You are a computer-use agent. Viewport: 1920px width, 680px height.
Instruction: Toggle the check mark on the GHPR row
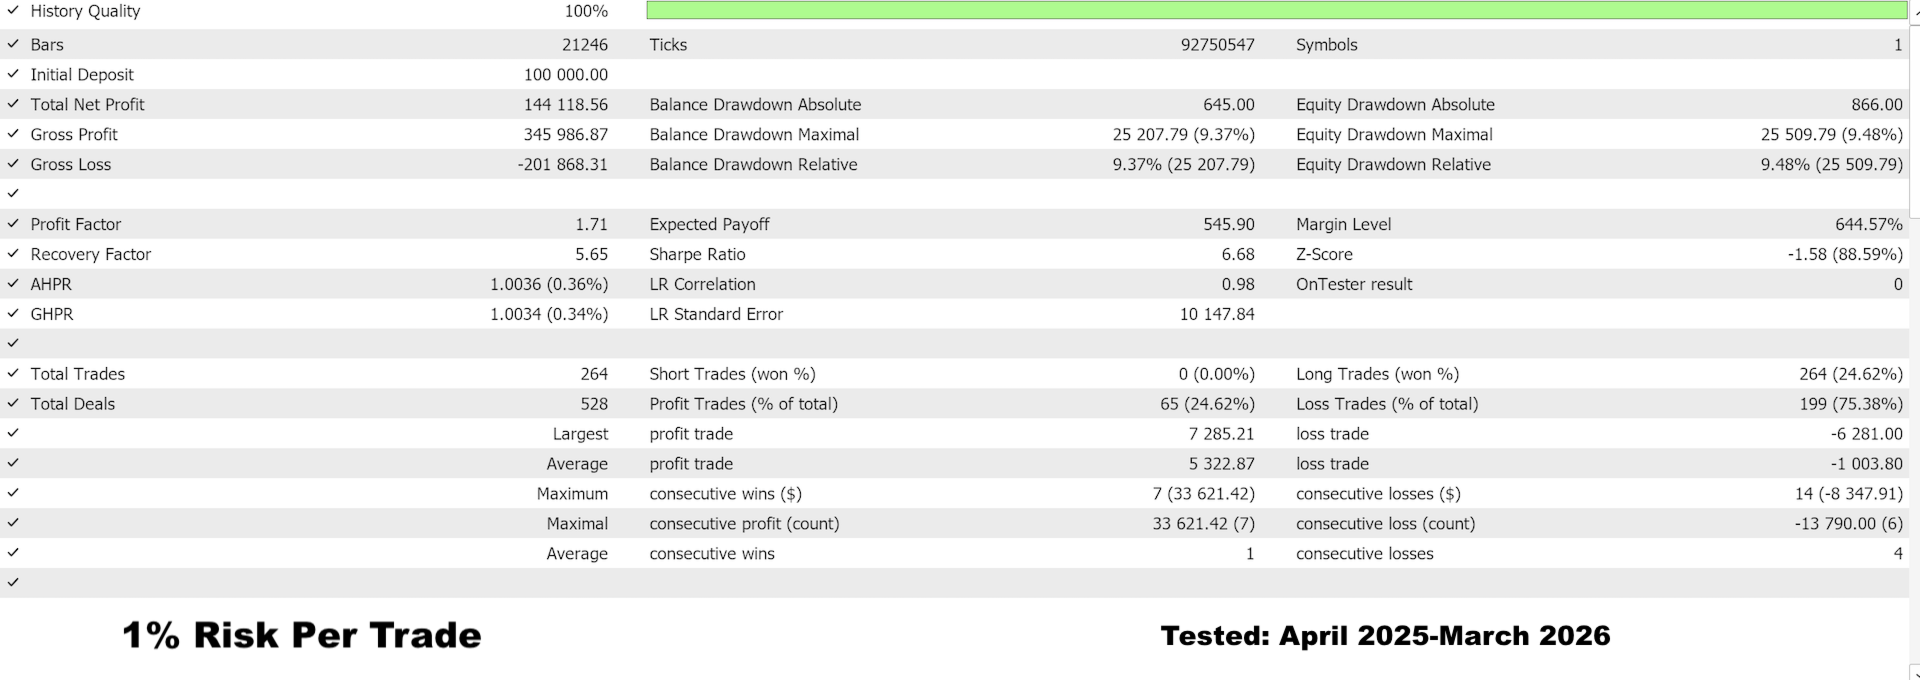[13, 314]
